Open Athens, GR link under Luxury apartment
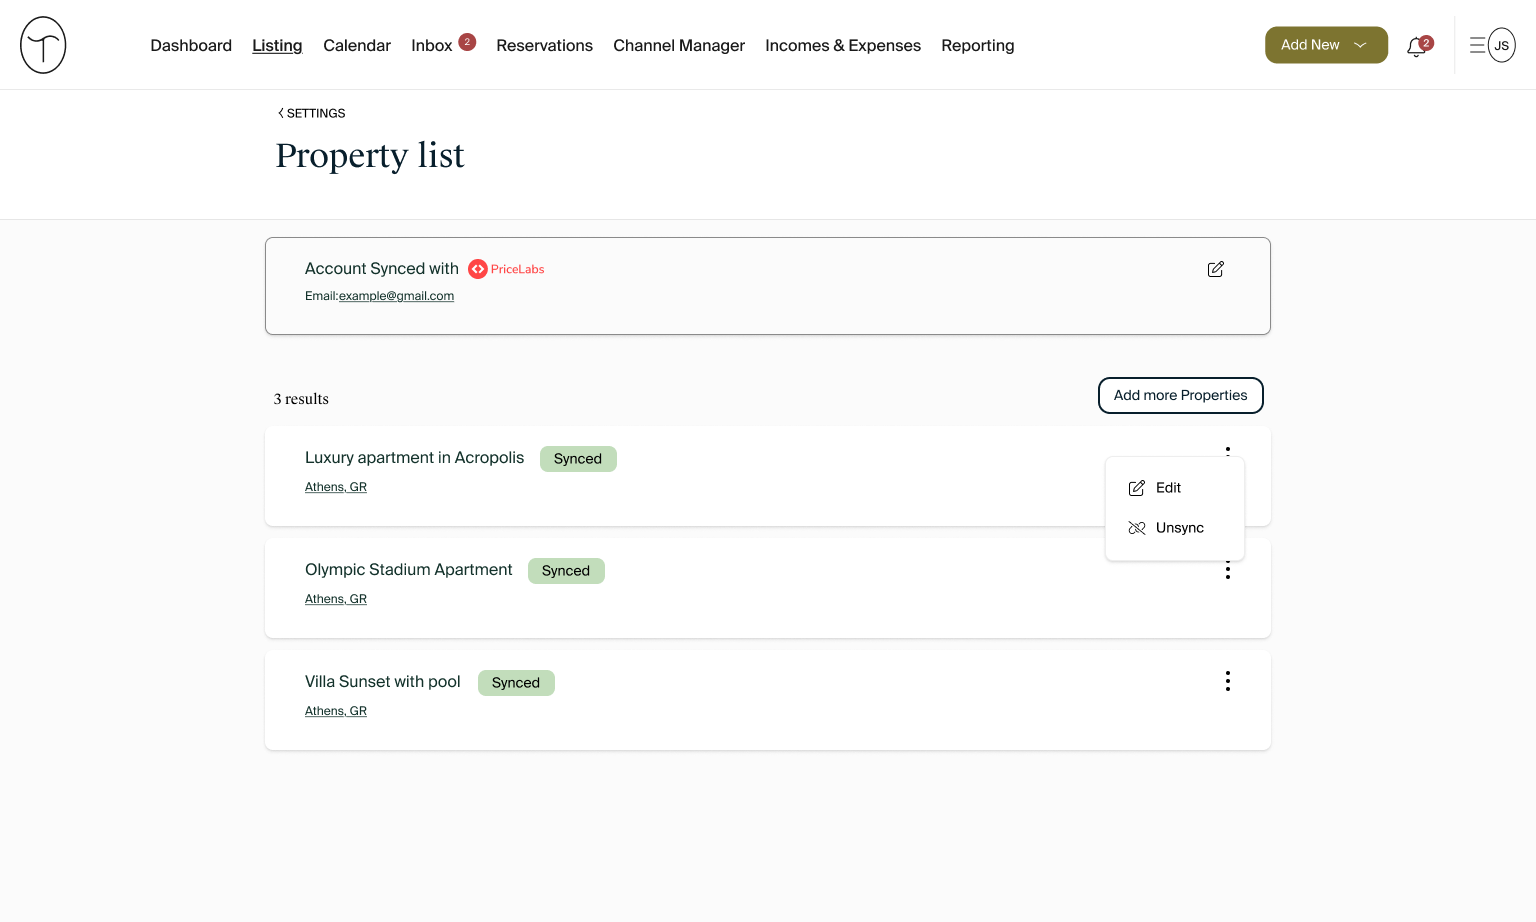 point(336,487)
